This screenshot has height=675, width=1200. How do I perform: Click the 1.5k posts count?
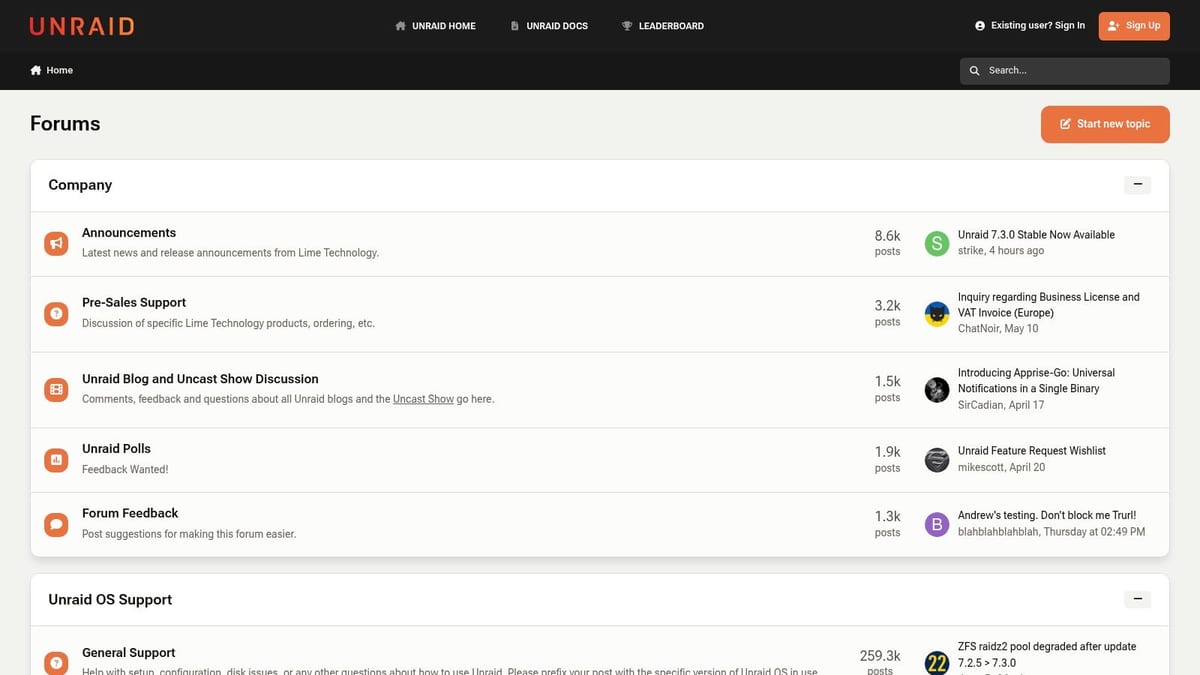(x=887, y=389)
